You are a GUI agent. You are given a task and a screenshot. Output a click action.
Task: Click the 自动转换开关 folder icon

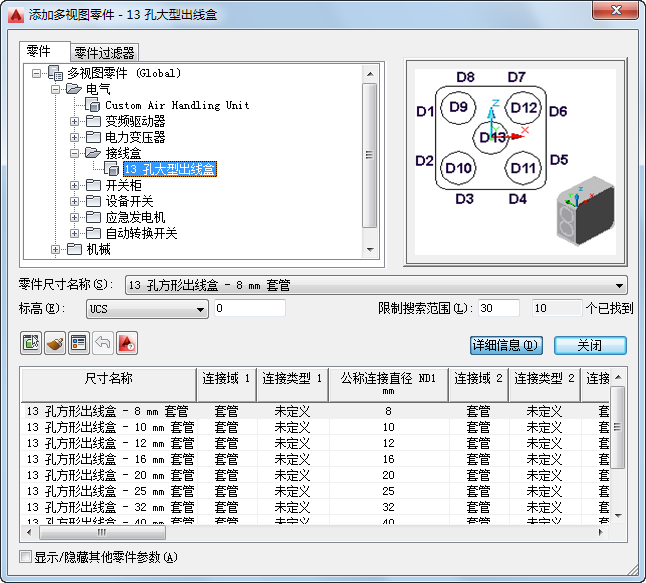point(94,234)
